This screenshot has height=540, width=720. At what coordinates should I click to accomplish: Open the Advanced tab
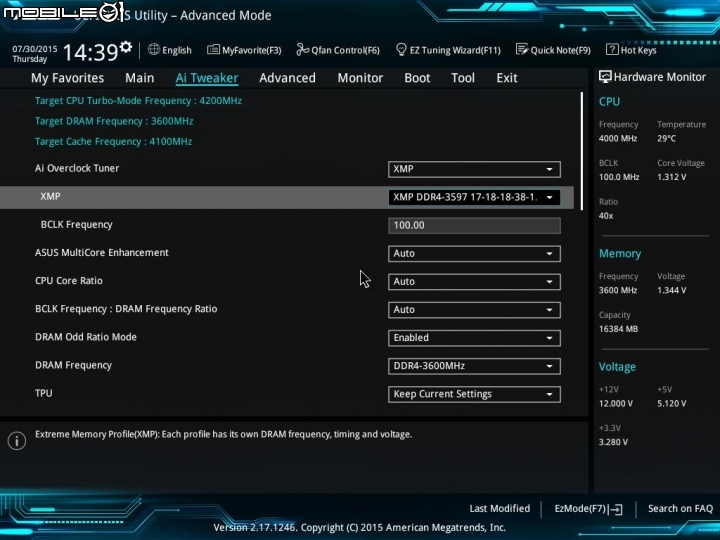(x=287, y=78)
